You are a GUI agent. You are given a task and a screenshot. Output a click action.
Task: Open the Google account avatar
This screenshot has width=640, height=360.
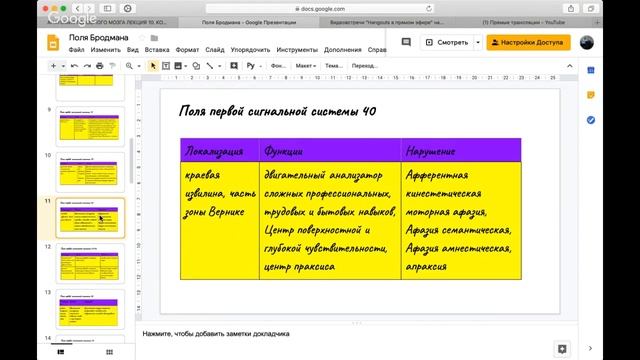[x=587, y=42]
